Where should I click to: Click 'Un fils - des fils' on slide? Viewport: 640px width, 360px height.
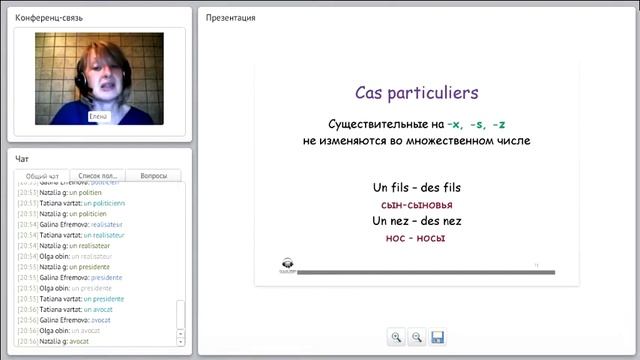(417, 188)
